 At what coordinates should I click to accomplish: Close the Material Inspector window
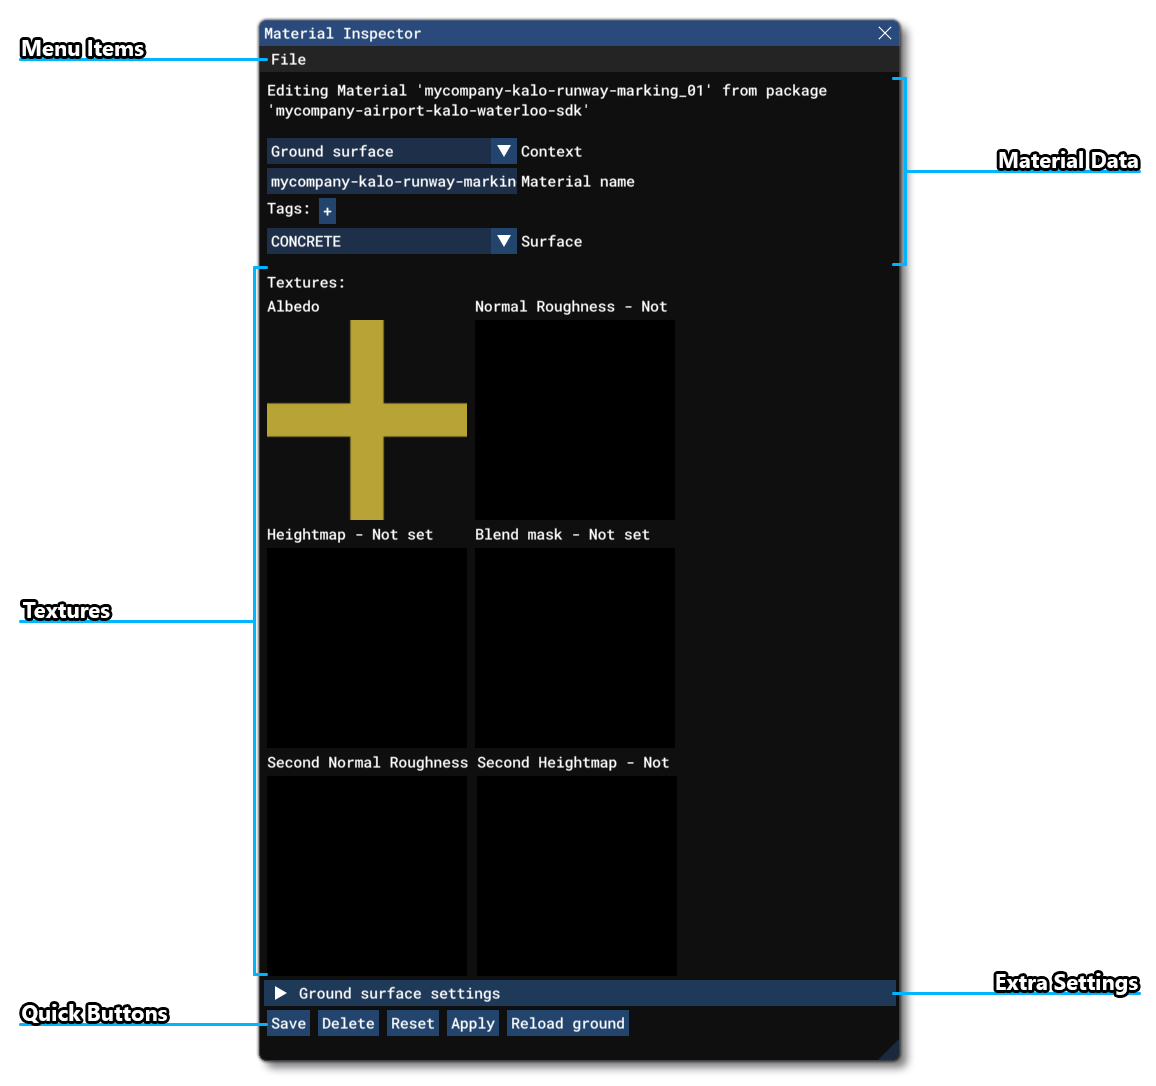coord(884,33)
